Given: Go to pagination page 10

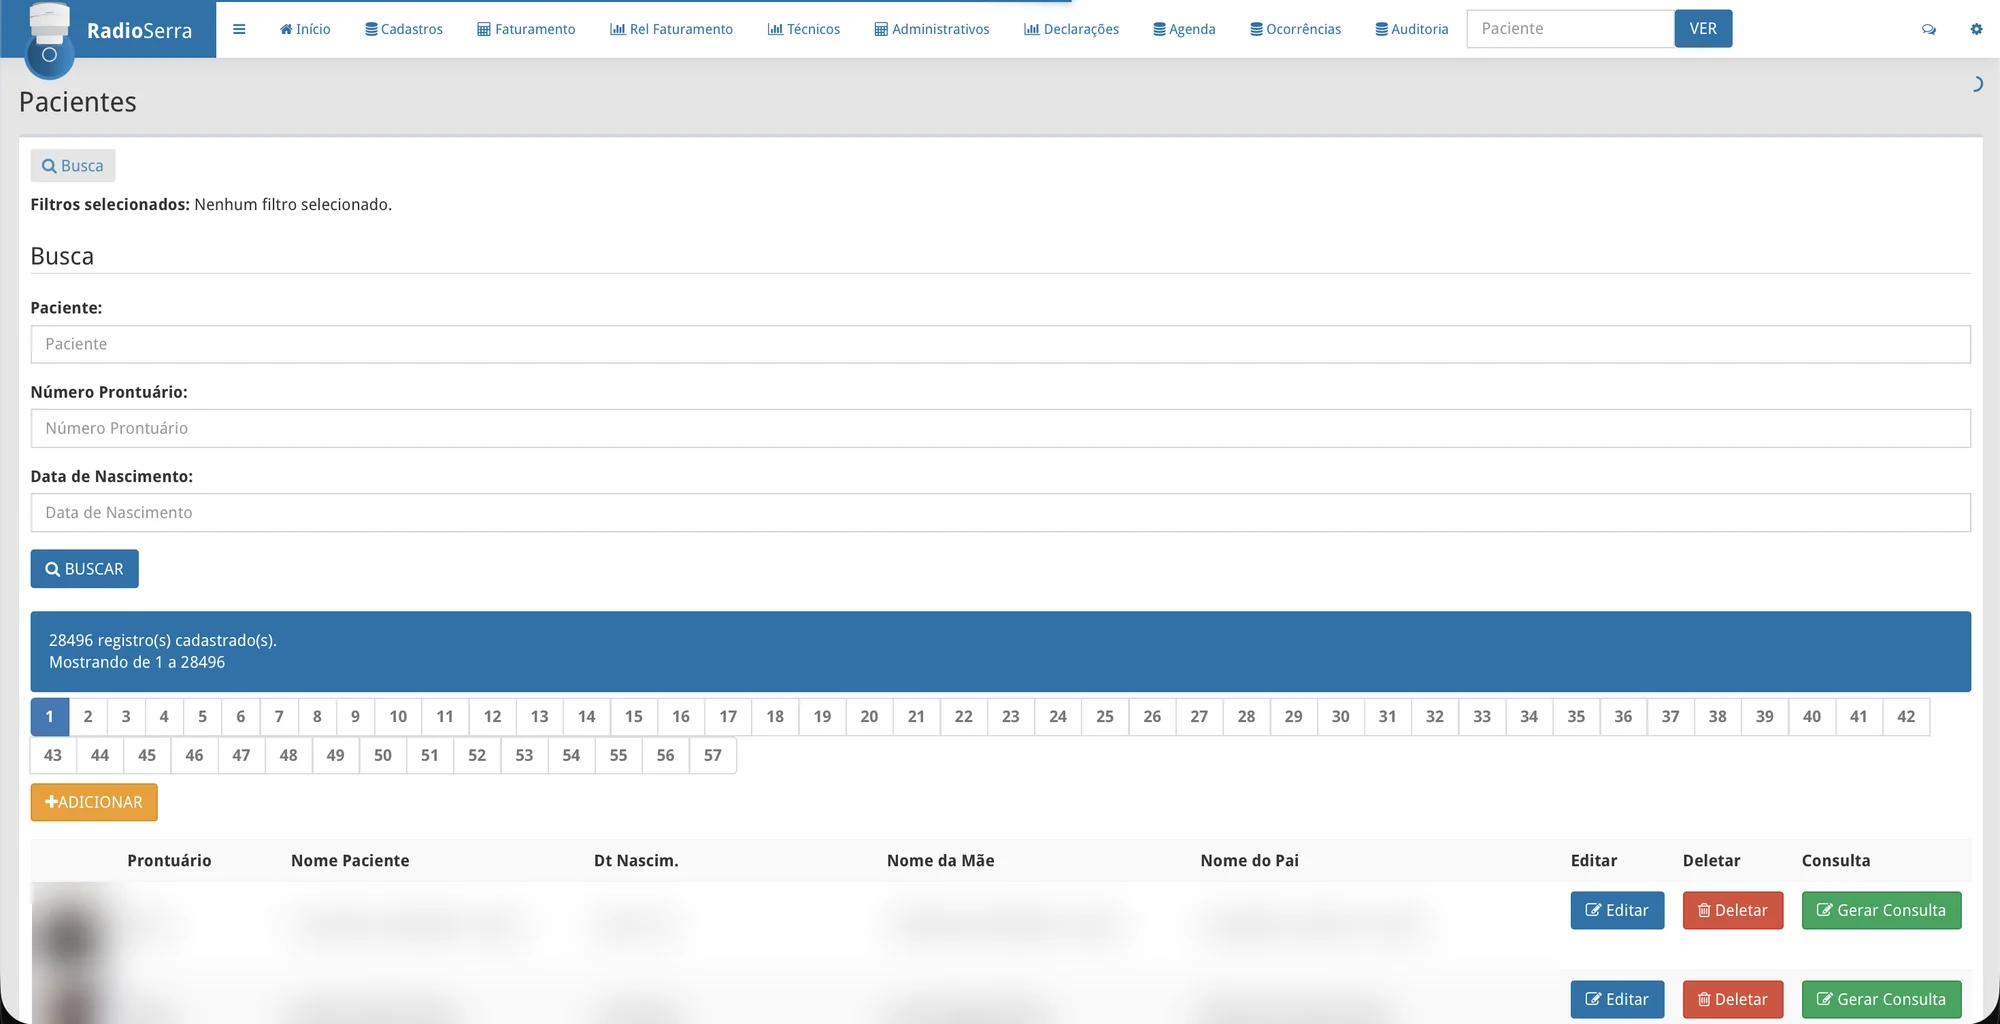Looking at the screenshot, I should (x=398, y=716).
